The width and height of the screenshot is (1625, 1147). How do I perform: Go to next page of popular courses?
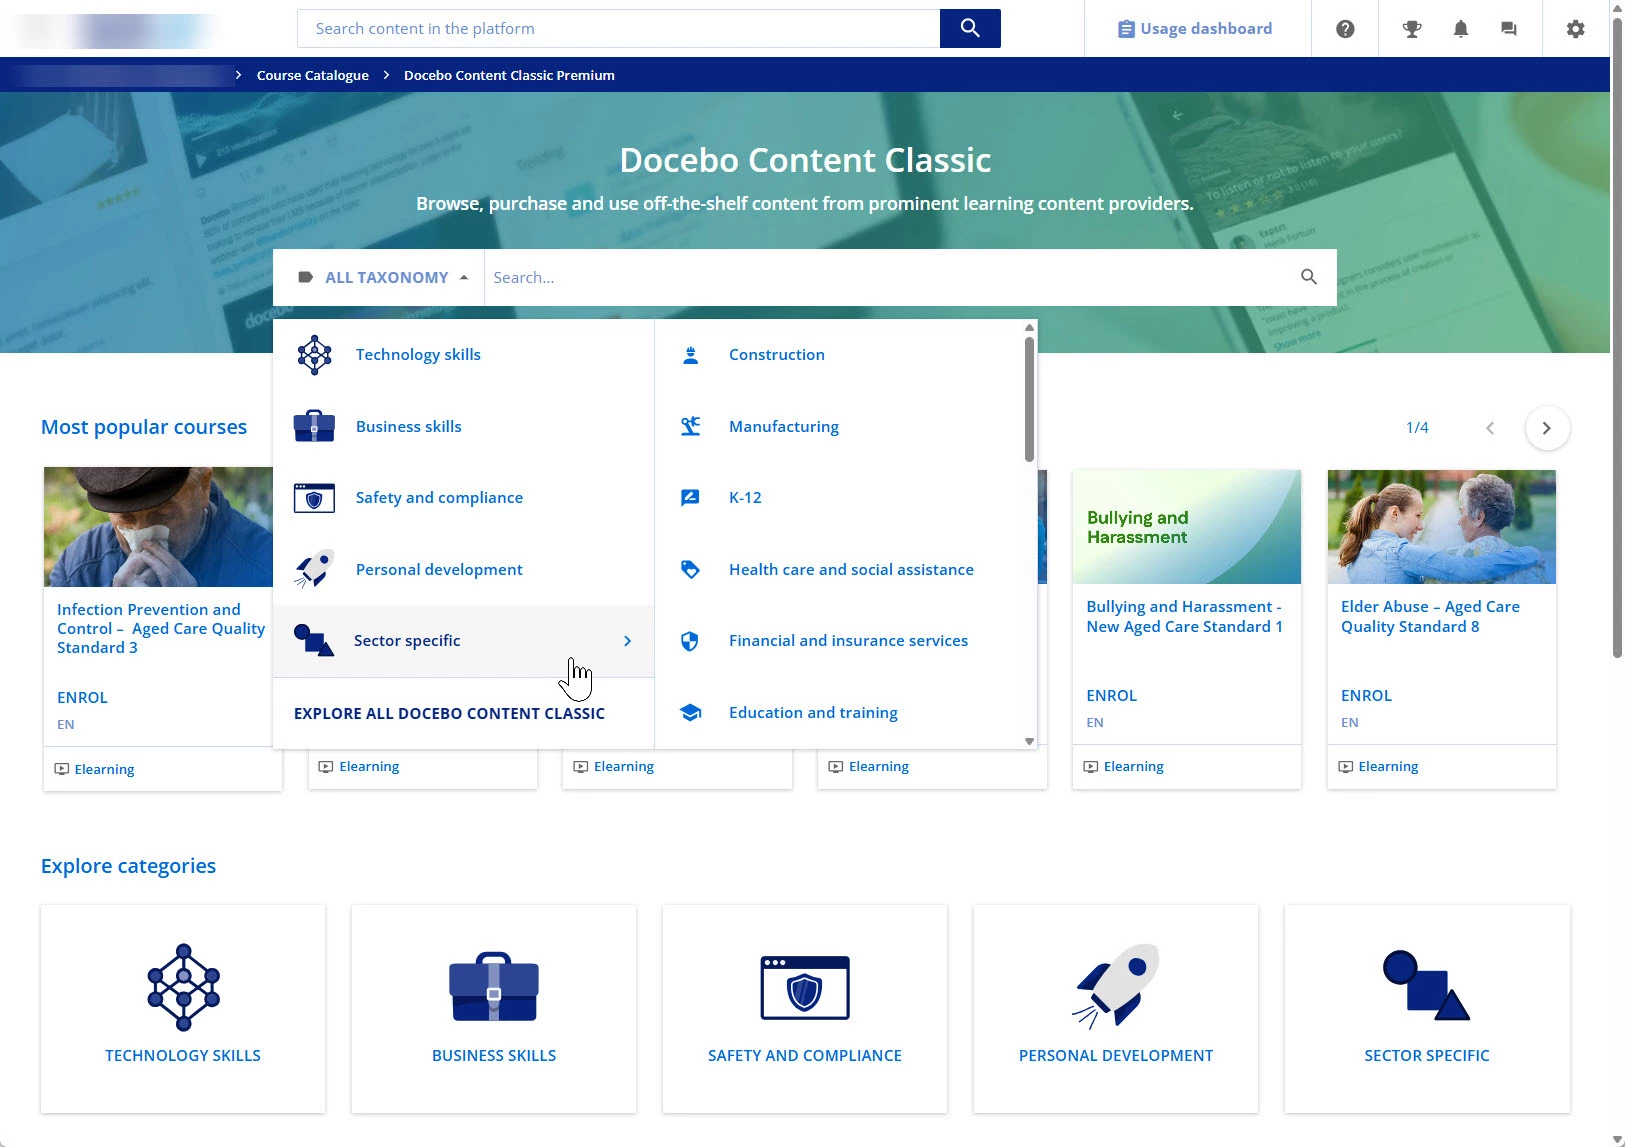[1547, 428]
